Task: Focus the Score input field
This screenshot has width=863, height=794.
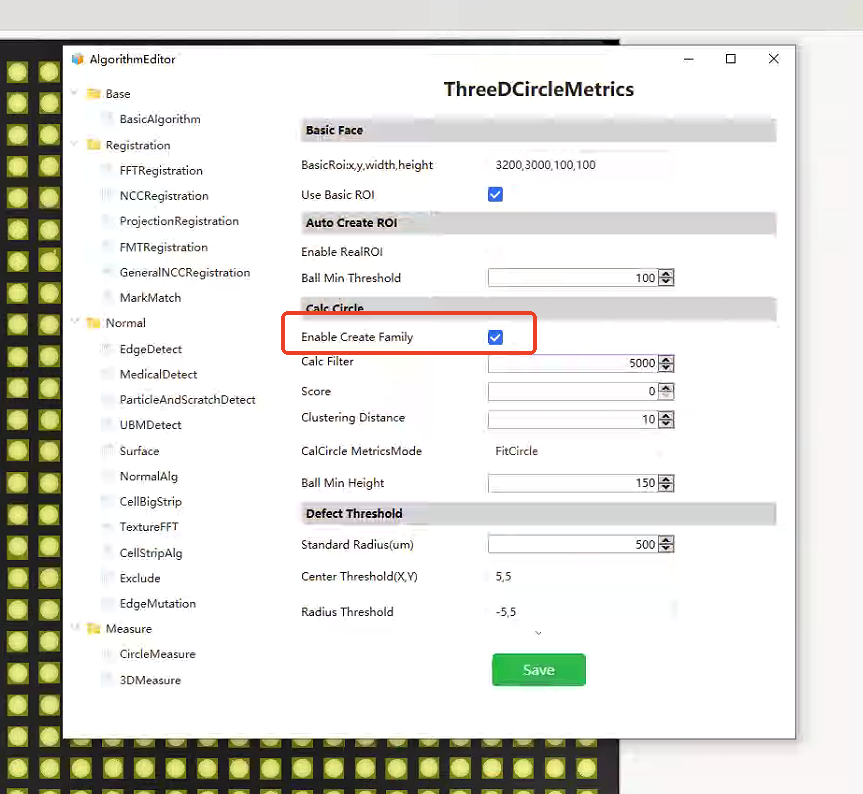Action: (573, 391)
